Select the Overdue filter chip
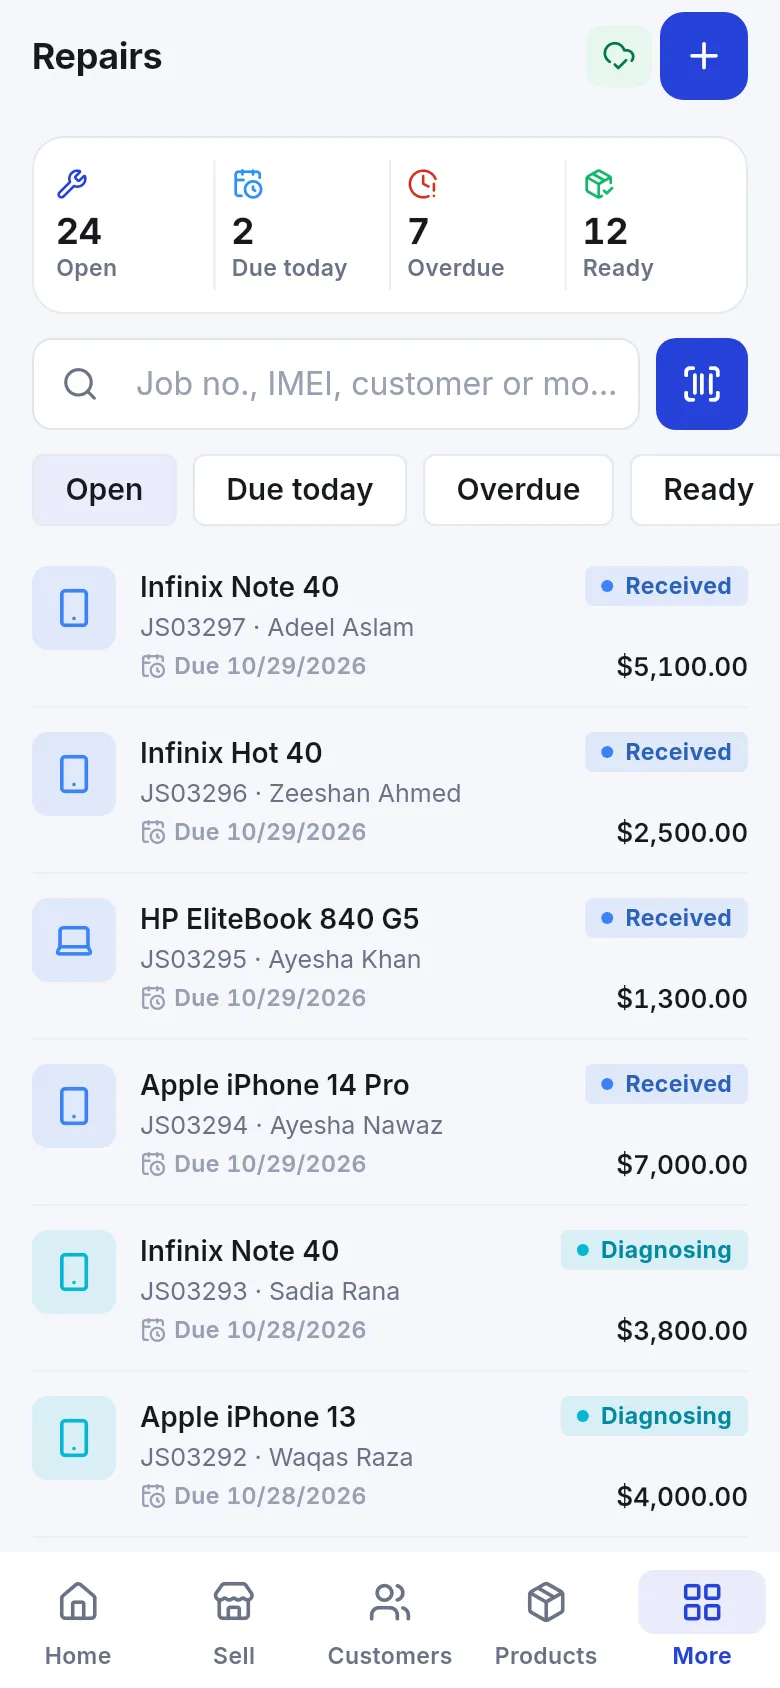This screenshot has height=1688, width=780. pos(518,490)
